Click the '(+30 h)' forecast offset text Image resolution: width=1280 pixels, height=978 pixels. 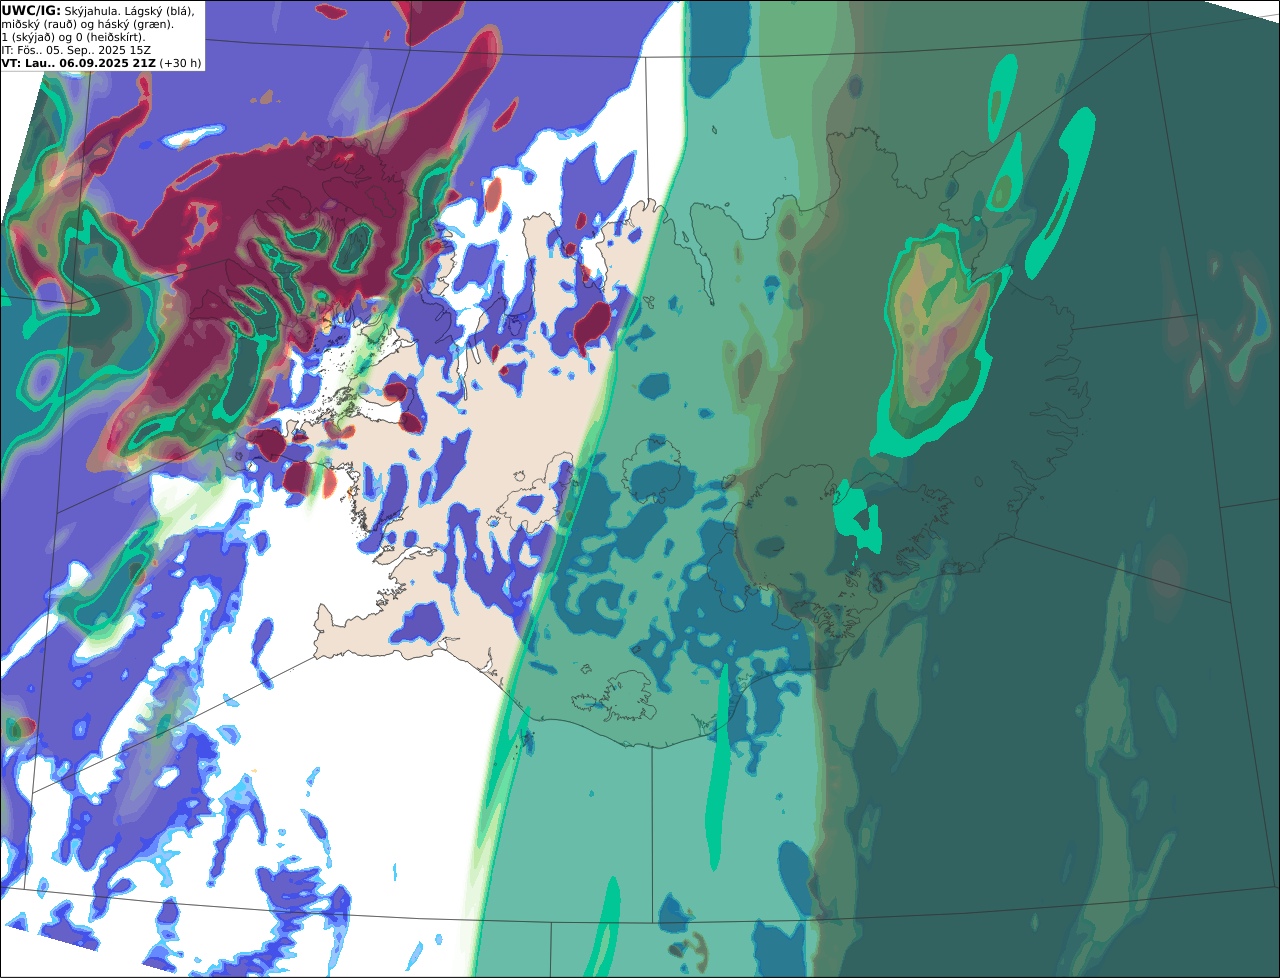pos(181,63)
